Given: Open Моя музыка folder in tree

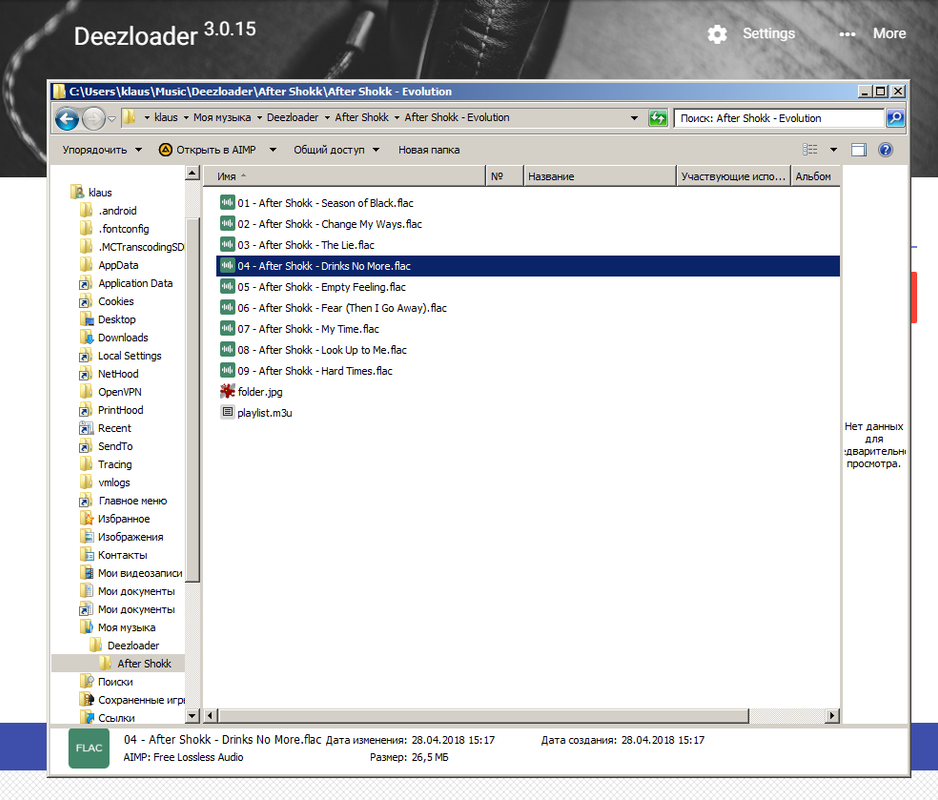Looking at the screenshot, I should tap(117, 627).
